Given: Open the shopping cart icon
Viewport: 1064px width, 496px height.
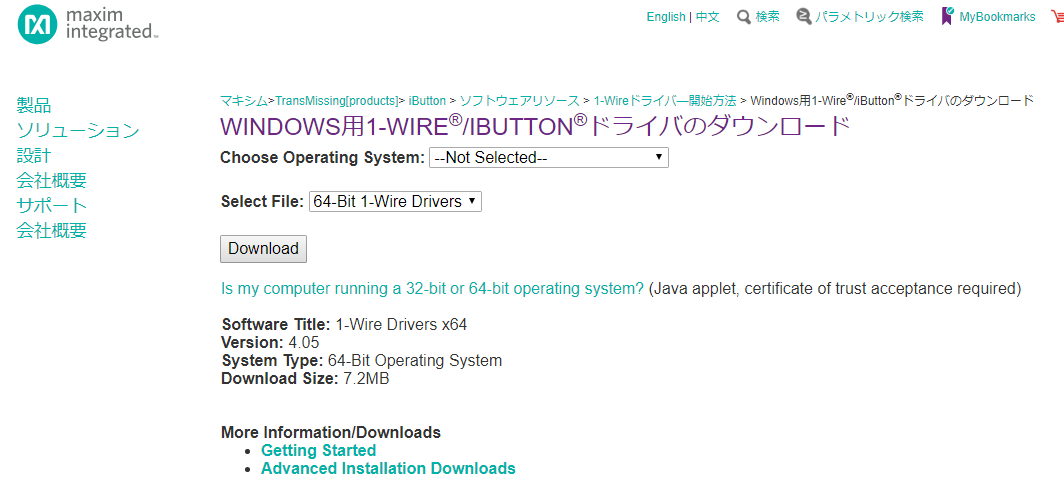Looking at the screenshot, I should coord(1057,16).
